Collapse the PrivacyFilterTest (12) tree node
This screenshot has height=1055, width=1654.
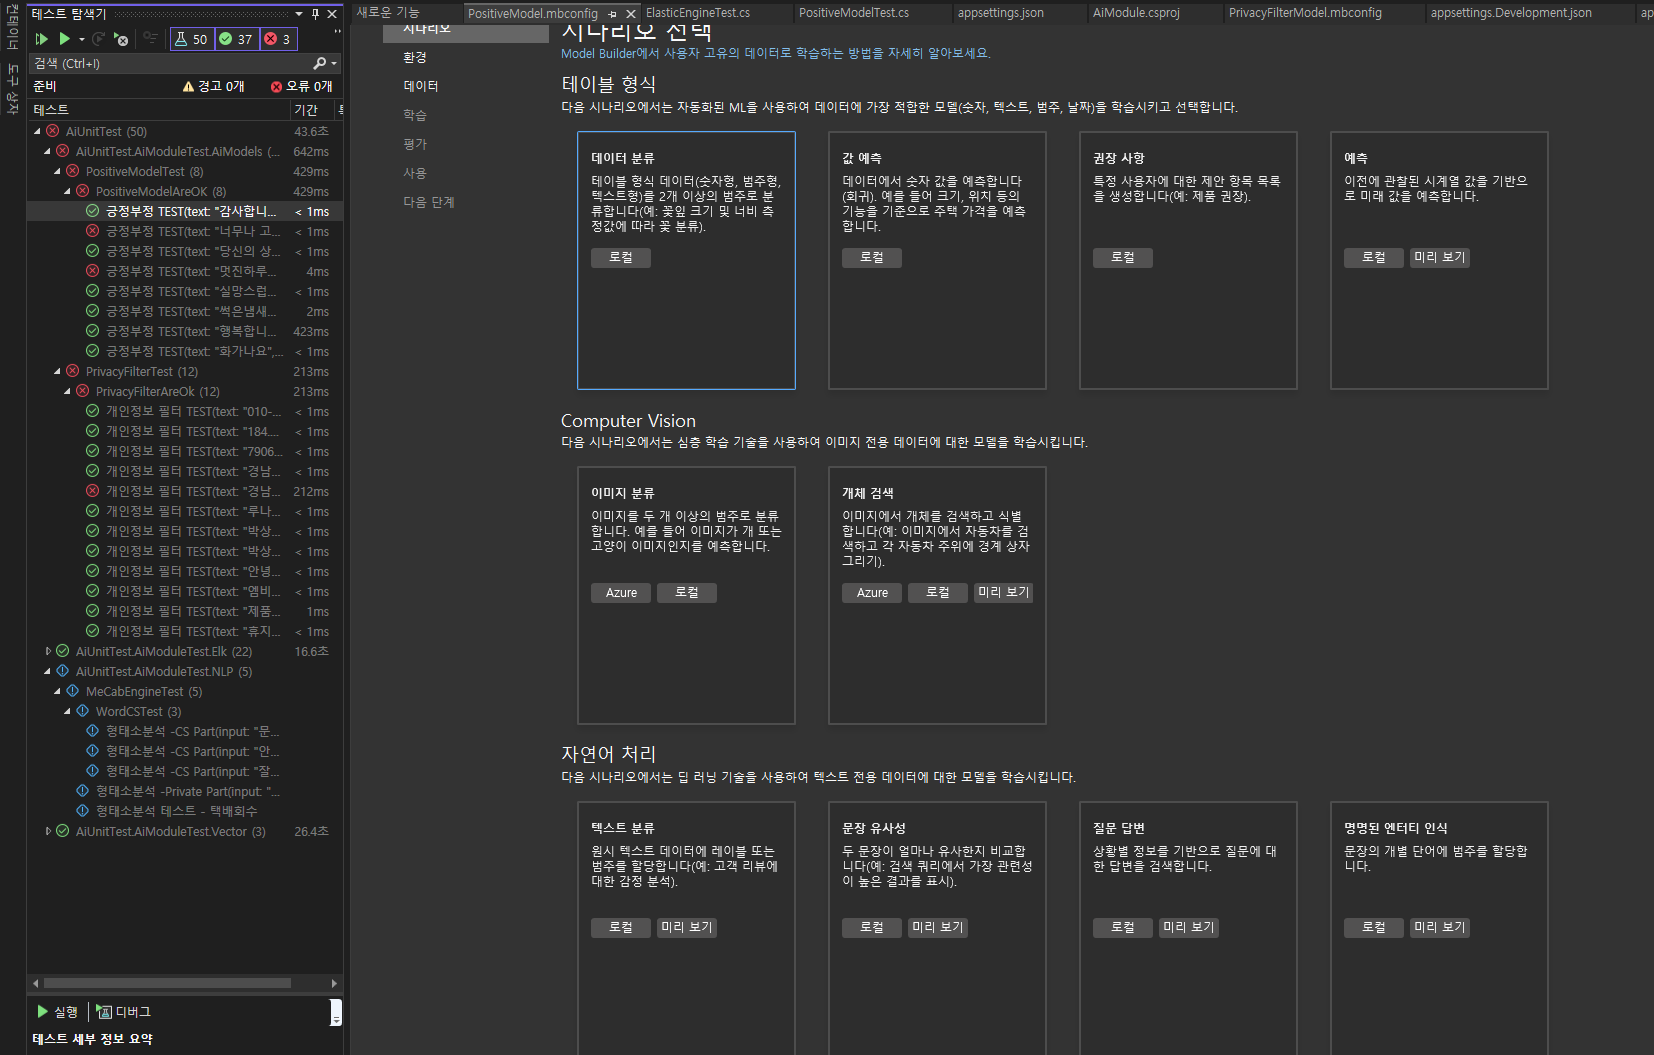pyautogui.click(x=57, y=371)
